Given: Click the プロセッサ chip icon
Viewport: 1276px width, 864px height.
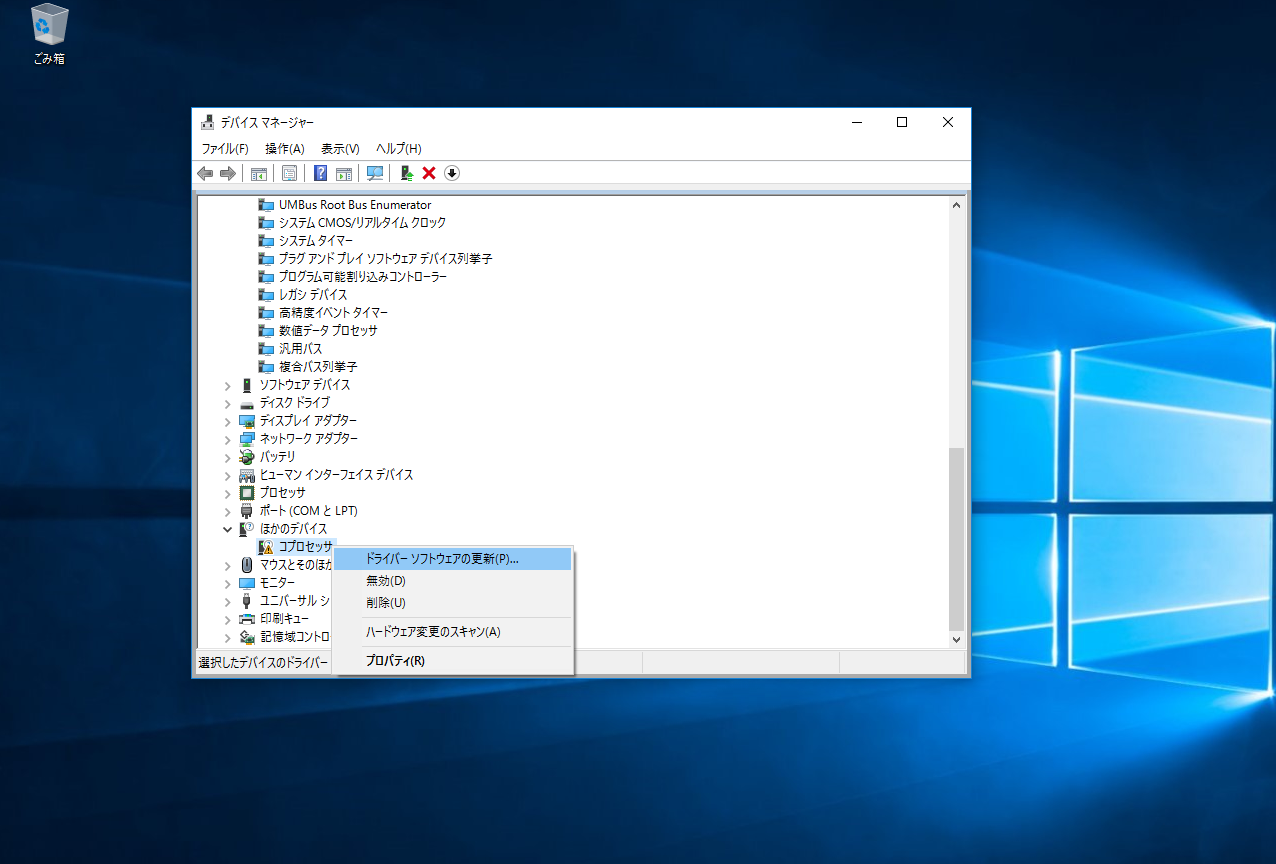Looking at the screenshot, I should [x=247, y=493].
